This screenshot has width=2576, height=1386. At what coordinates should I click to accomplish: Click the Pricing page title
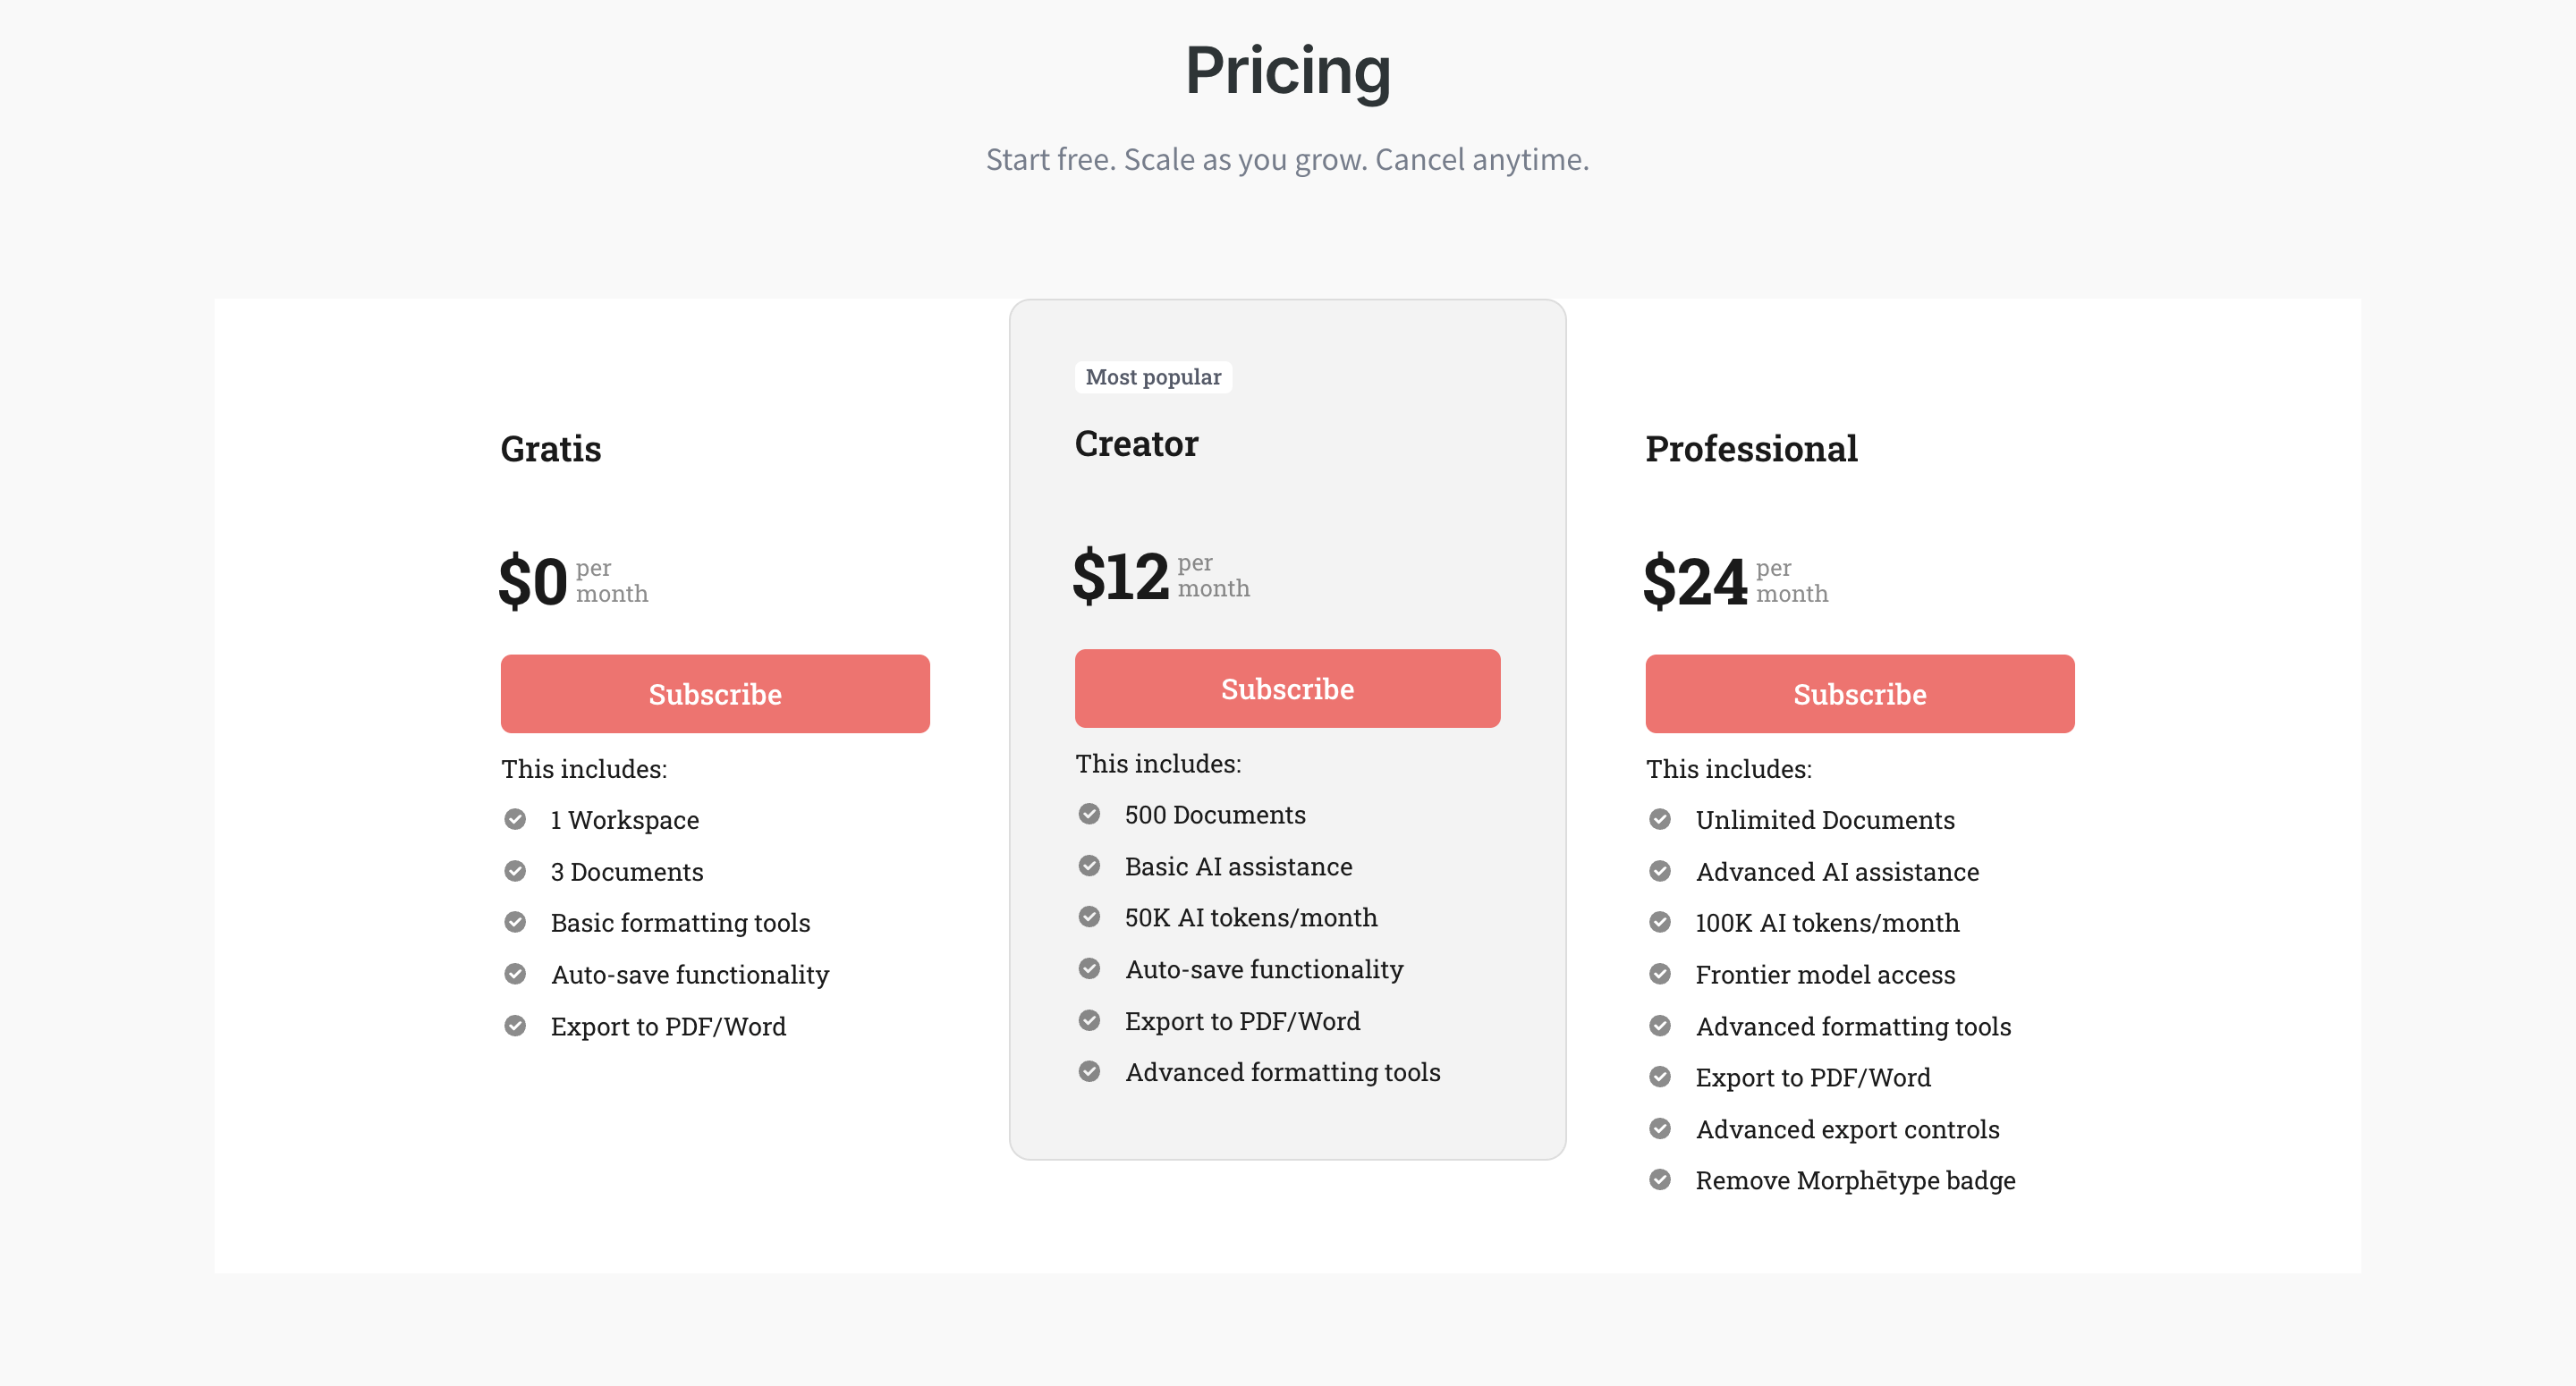click(1288, 70)
